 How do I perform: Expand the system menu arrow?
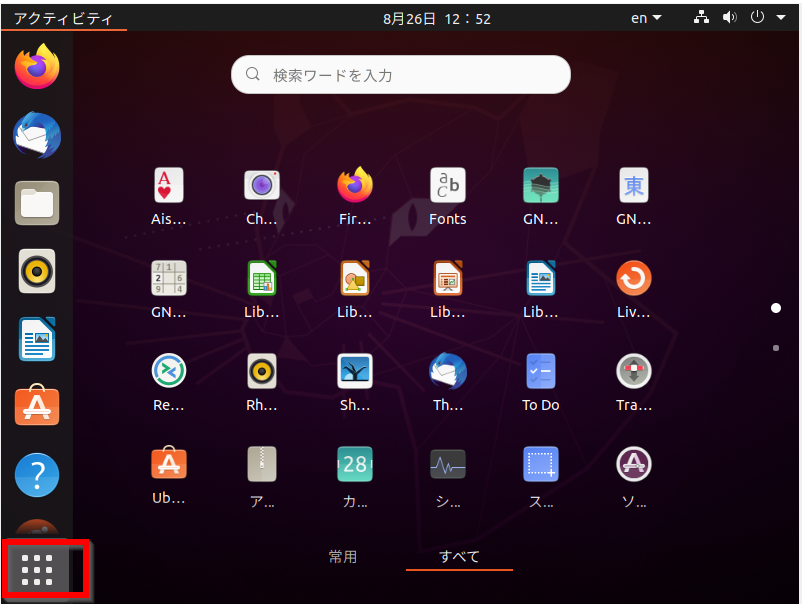coord(781,18)
